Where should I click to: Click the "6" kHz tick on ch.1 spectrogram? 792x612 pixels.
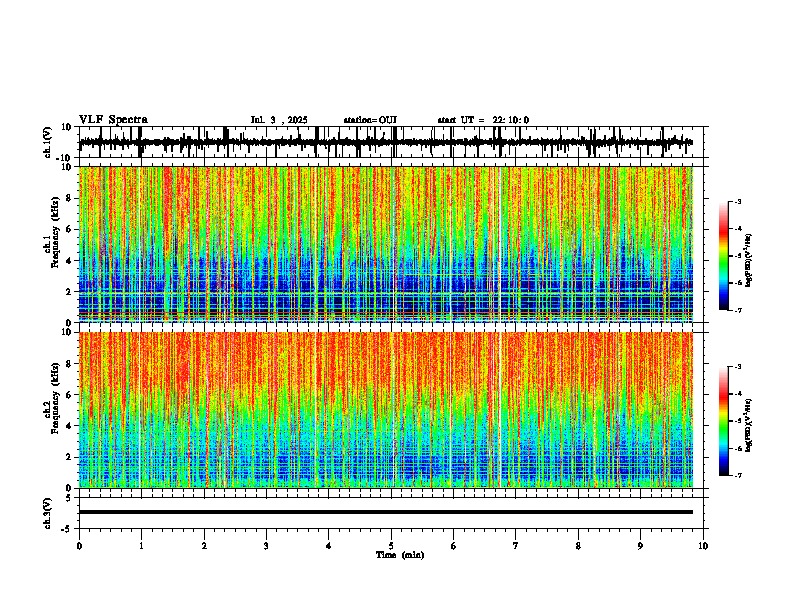(70, 229)
